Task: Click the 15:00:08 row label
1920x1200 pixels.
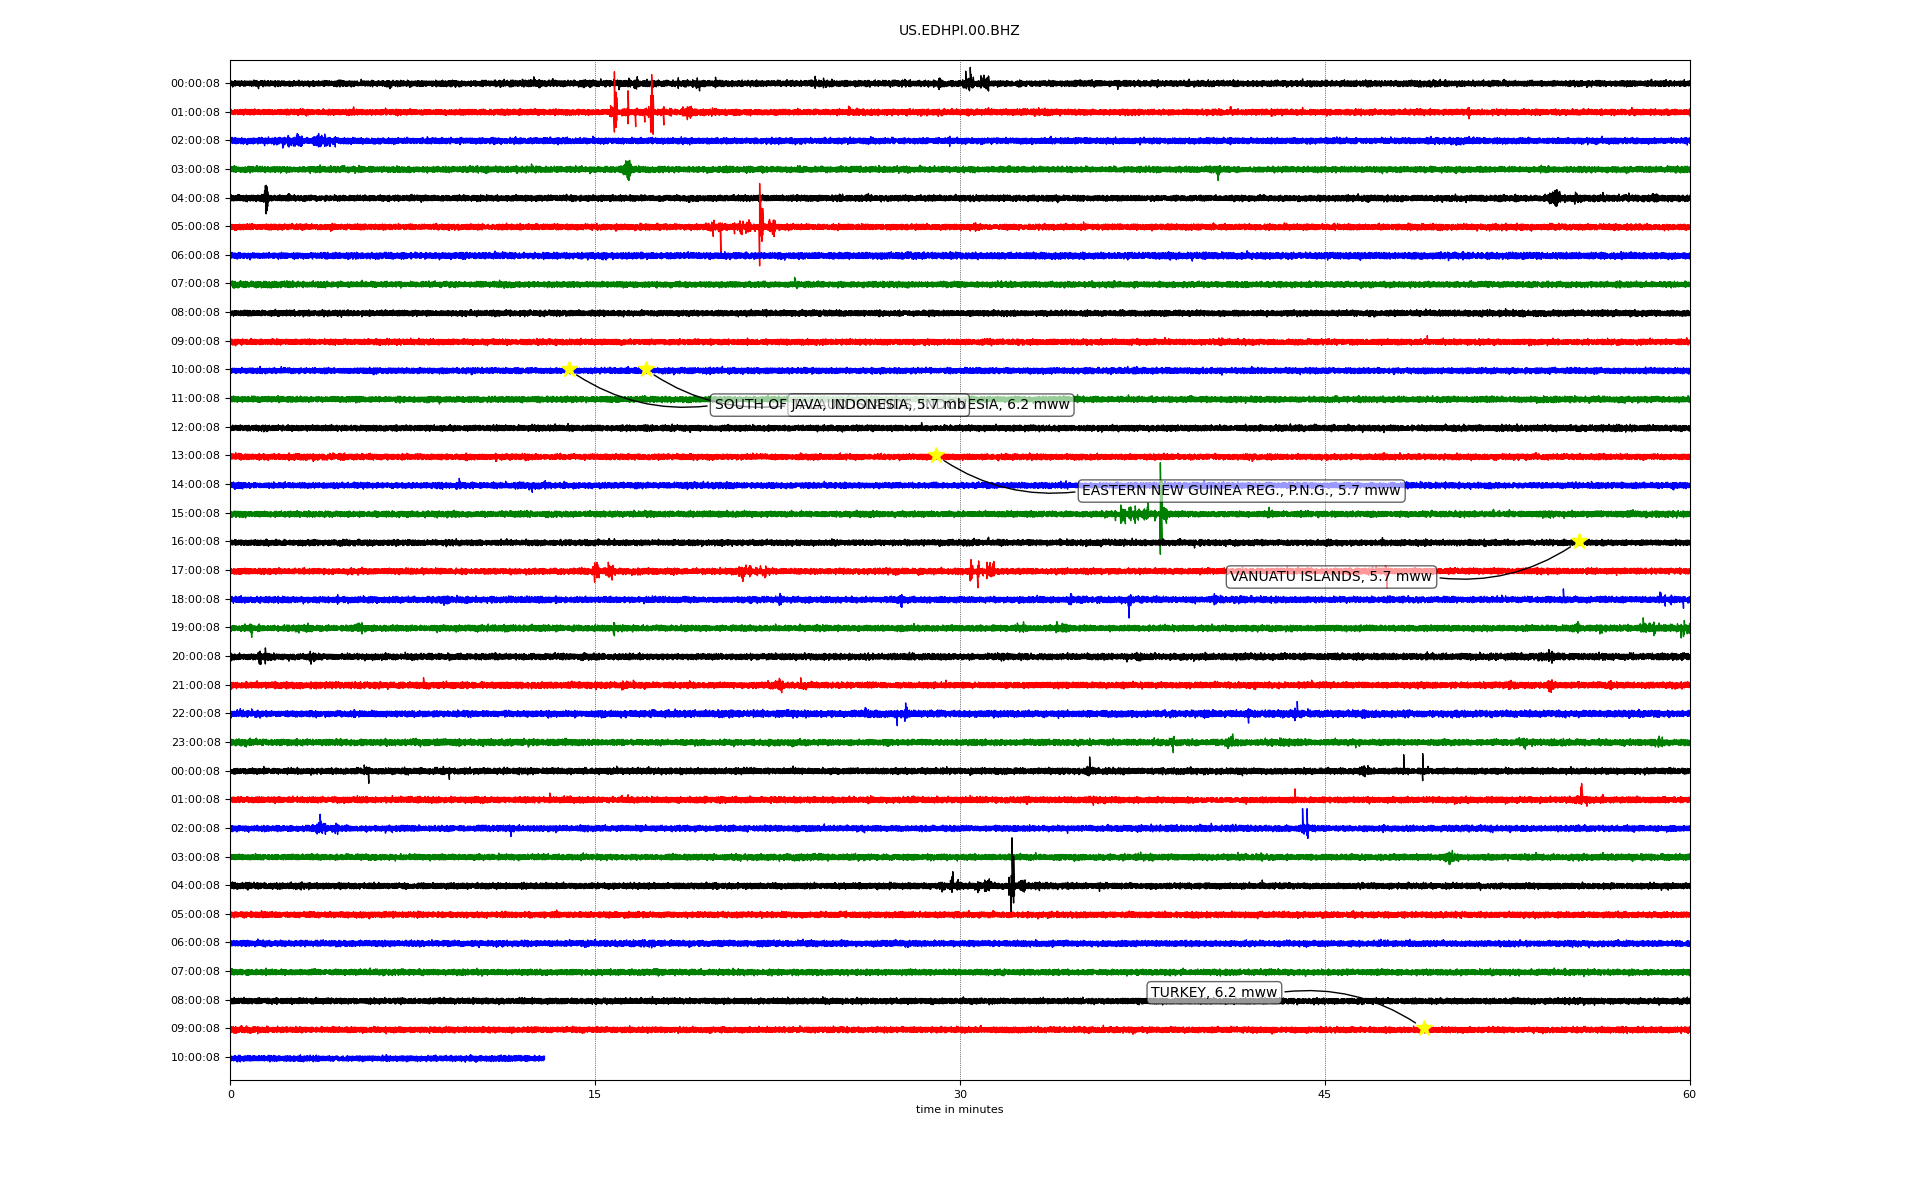Action: 195,514
